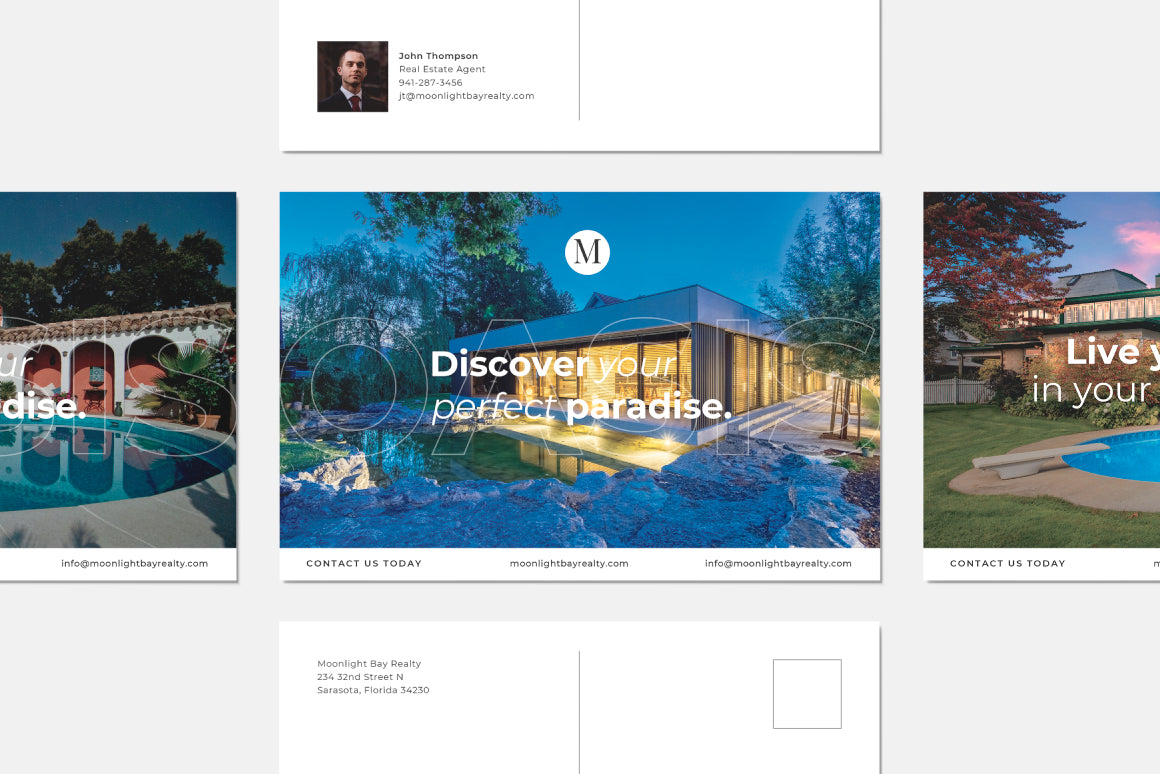Click the name John Thompson on the business card

[438, 55]
